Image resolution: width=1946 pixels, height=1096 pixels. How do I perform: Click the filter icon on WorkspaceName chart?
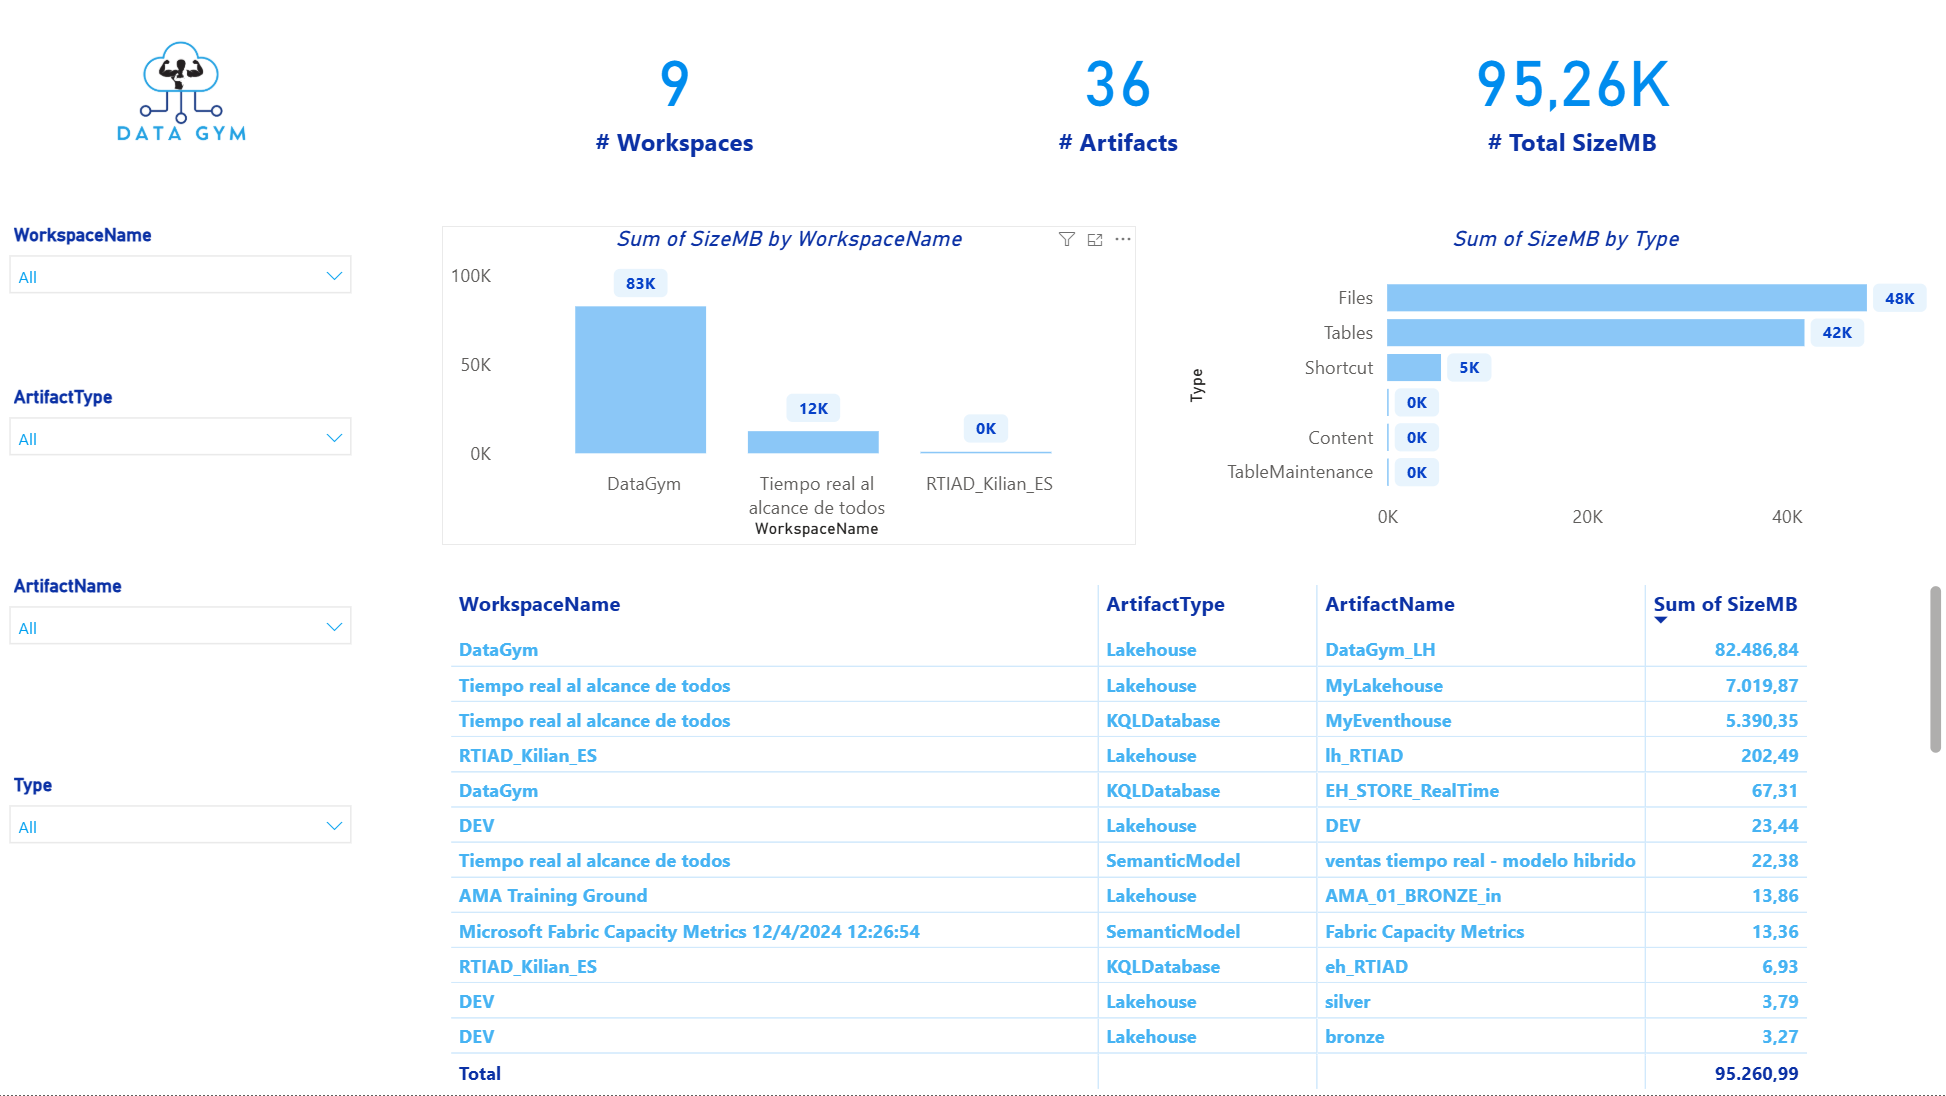(x=1067, y=239)
